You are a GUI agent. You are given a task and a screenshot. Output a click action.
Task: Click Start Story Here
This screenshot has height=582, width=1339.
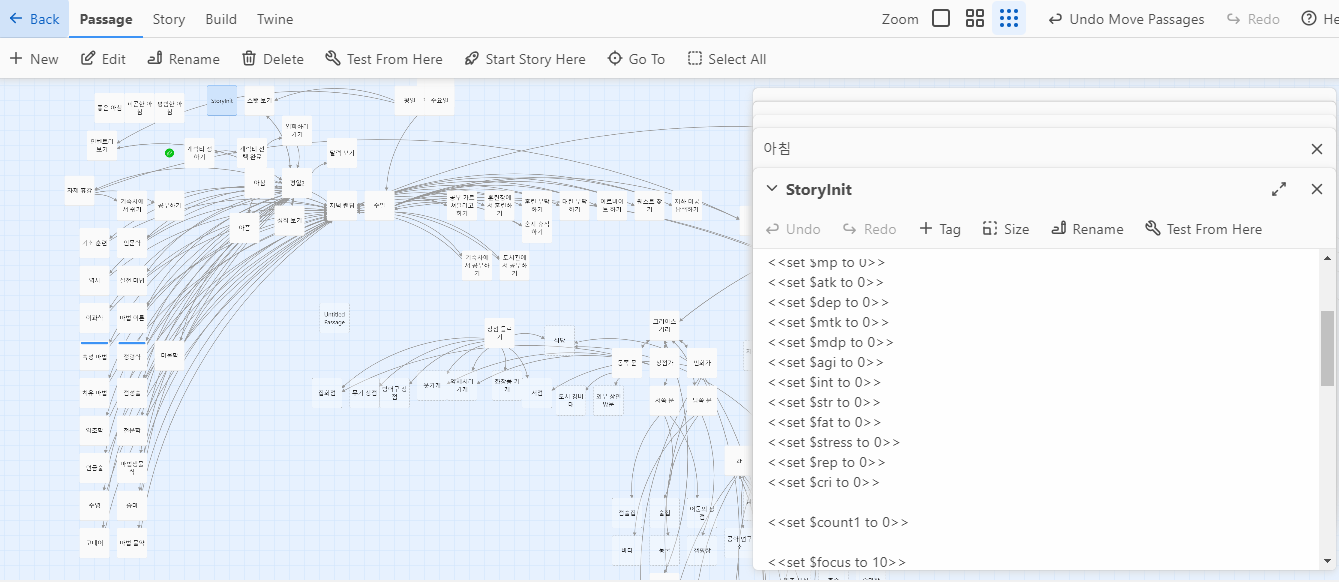[525, 59]
